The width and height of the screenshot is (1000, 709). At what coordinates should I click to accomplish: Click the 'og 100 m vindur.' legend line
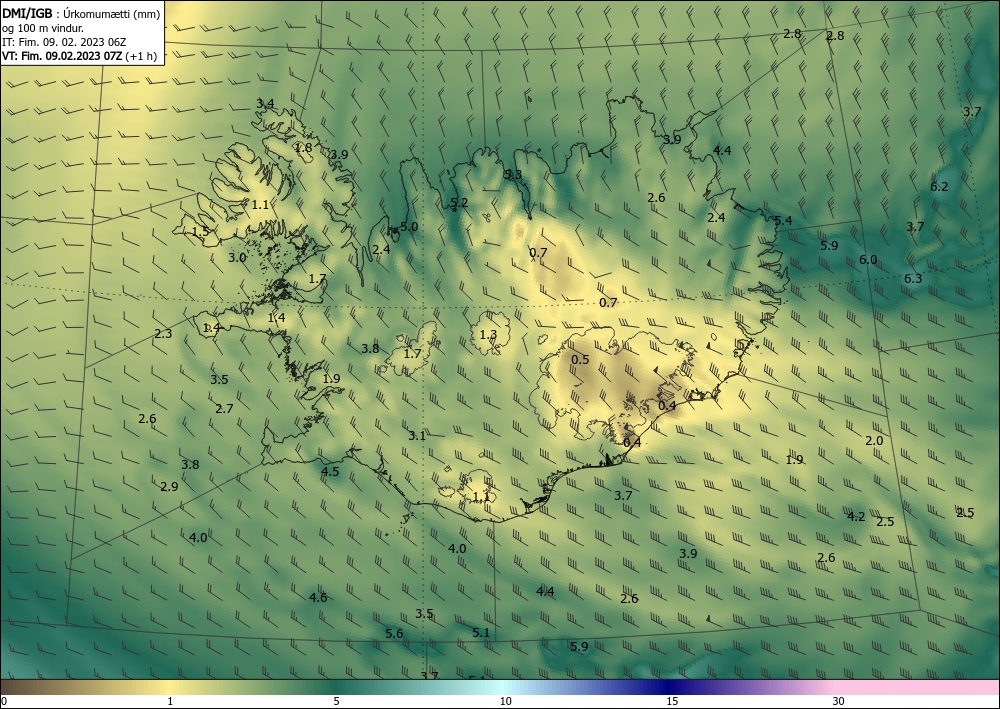pos(43,28)
